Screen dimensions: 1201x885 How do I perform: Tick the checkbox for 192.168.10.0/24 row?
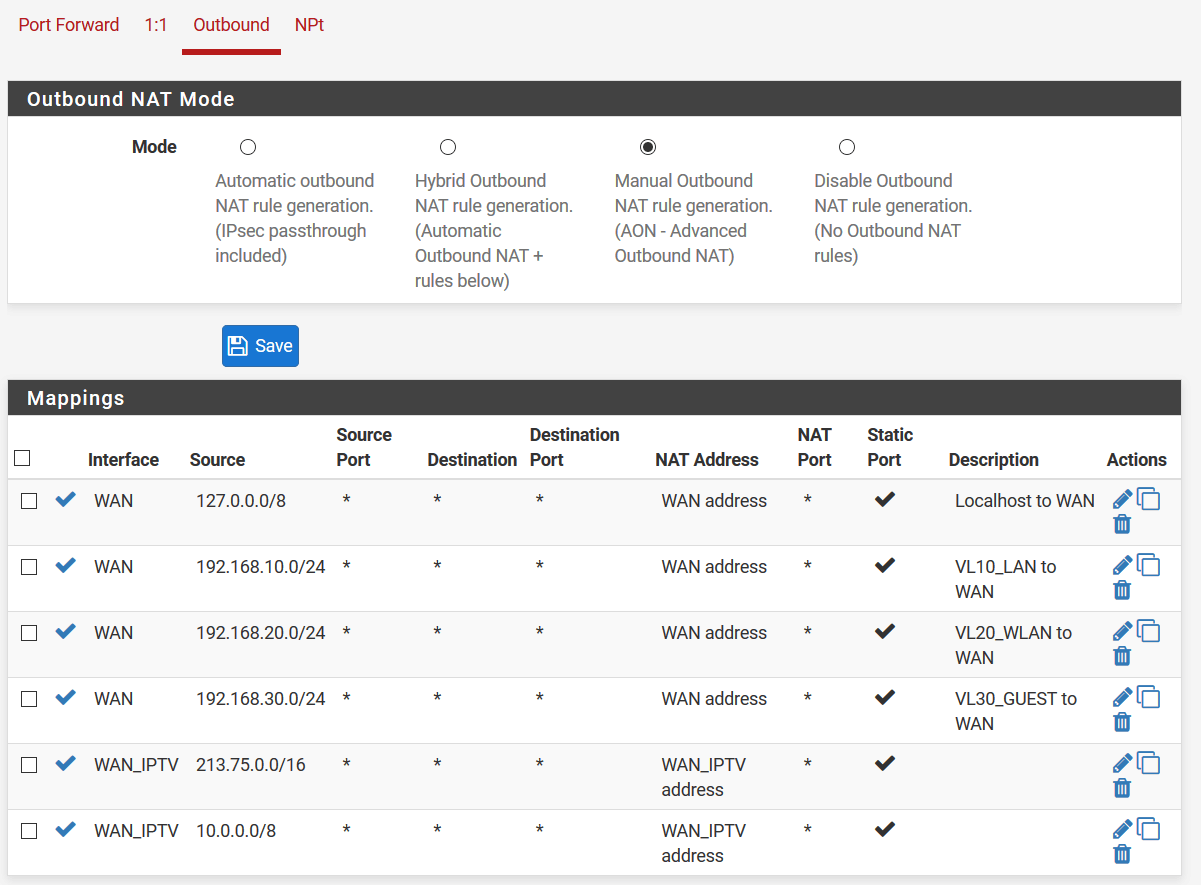tap(29, 567)
